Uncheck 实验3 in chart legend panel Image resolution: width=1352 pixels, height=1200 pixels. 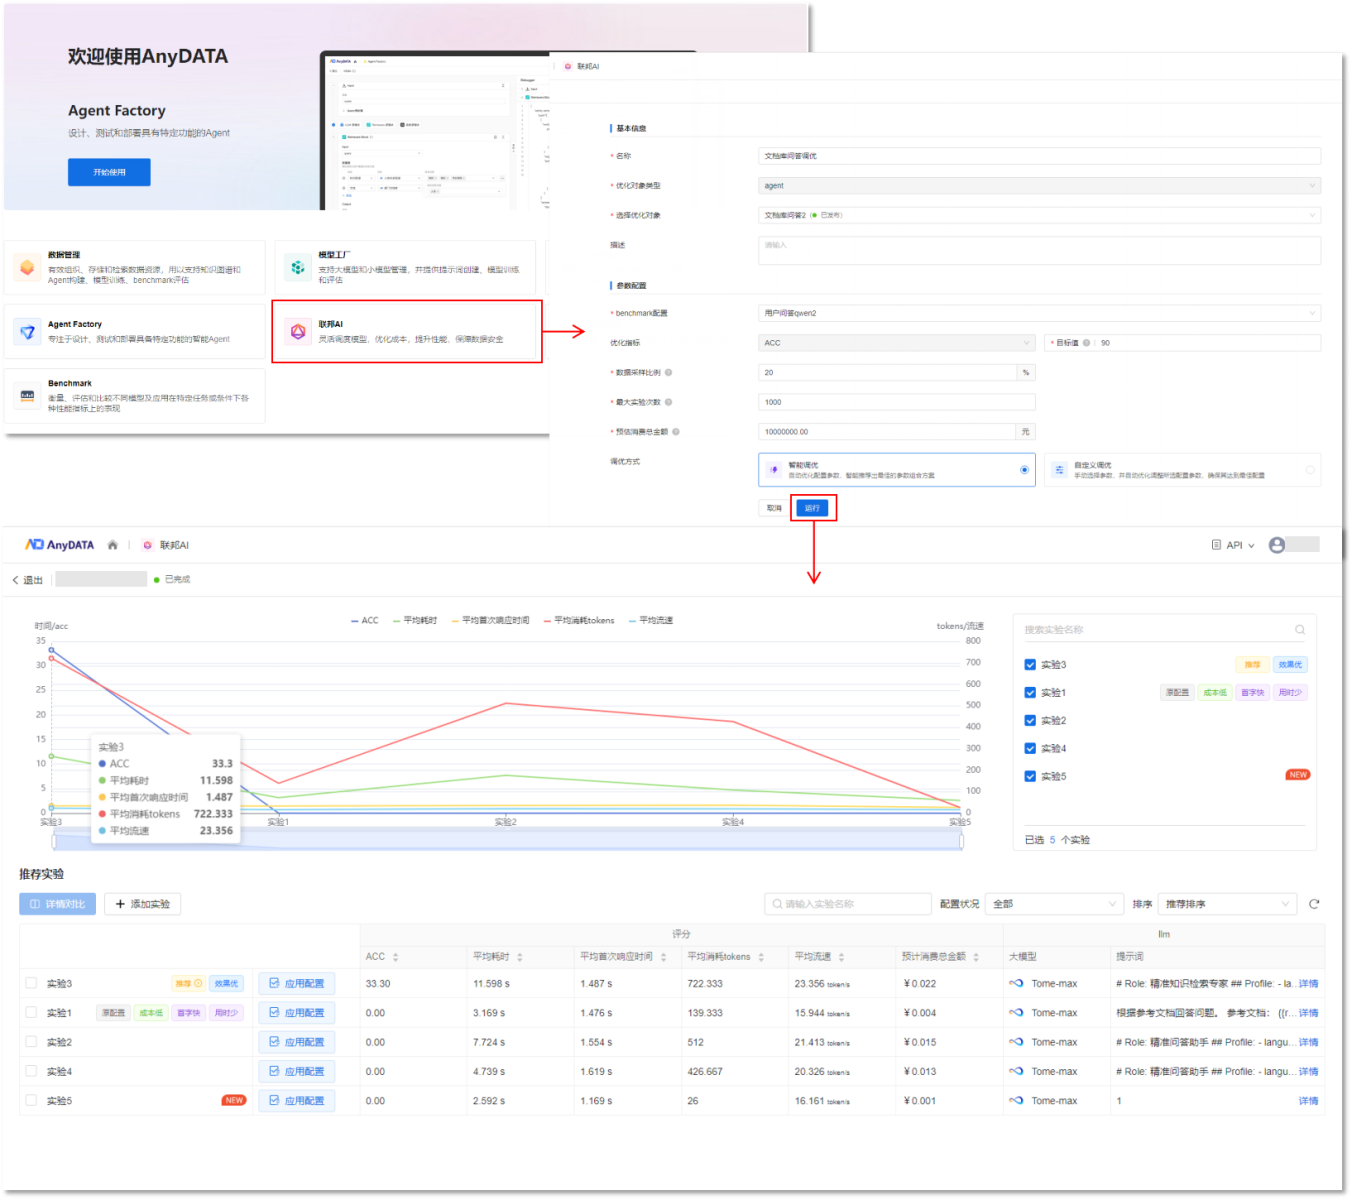[1030, 665]
